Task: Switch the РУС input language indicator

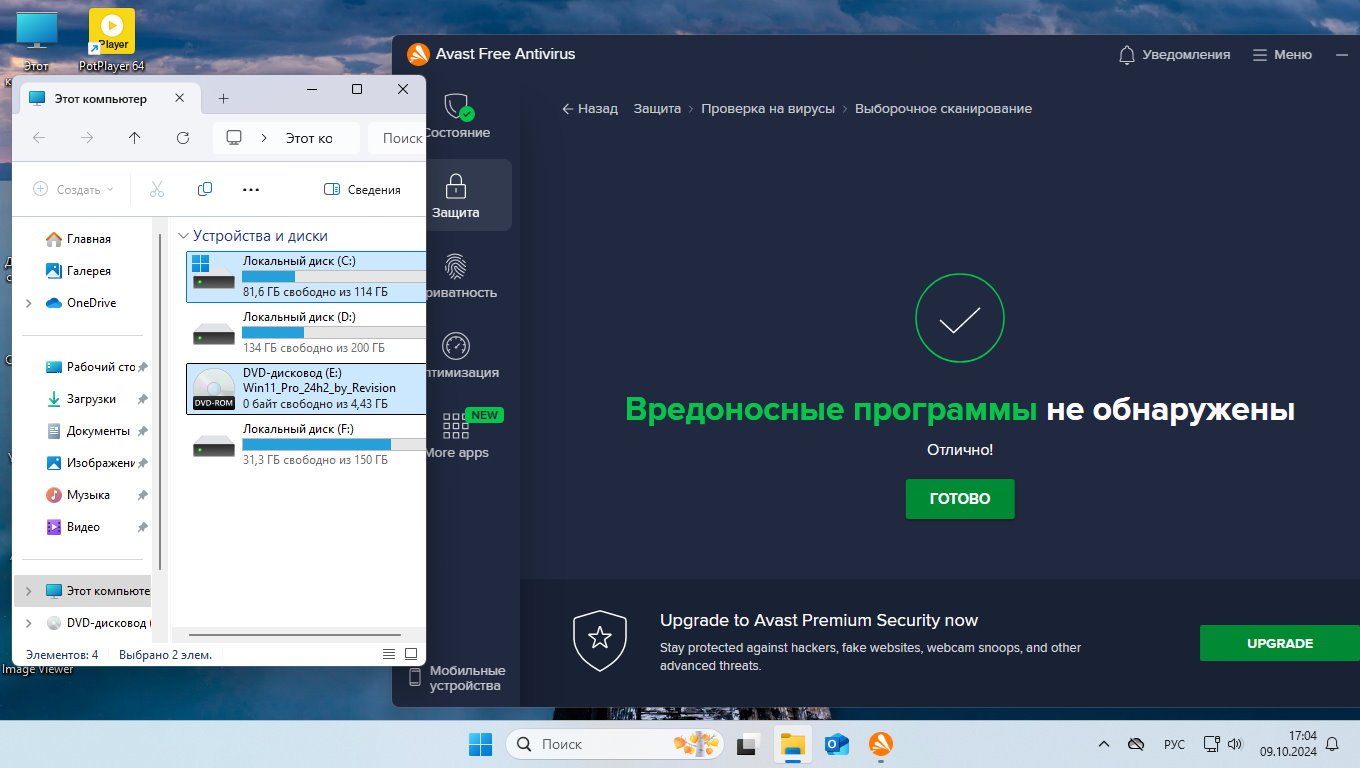Action: (1174, 744)
